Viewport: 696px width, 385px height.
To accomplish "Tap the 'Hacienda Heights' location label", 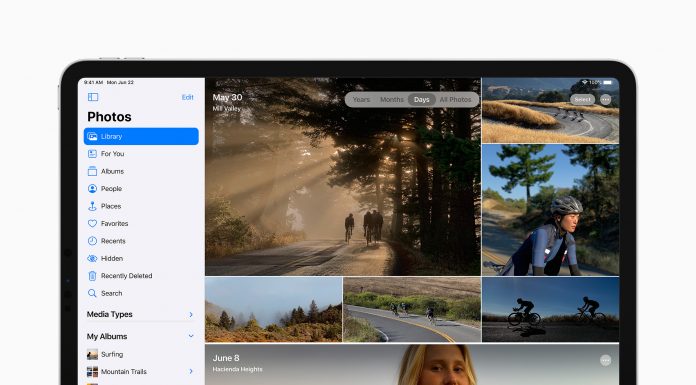I will point(237,369).
